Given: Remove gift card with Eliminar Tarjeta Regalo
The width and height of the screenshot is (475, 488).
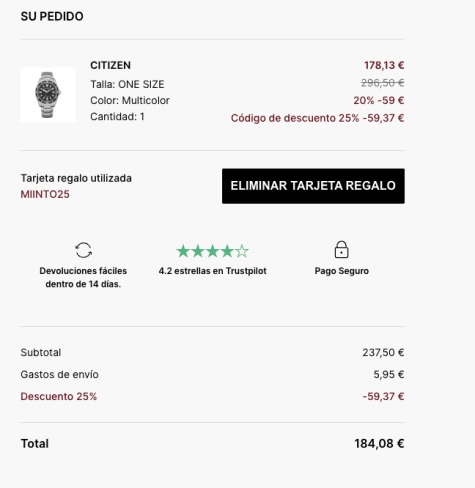Looking at the screenshot, I should tap(313, 186).
